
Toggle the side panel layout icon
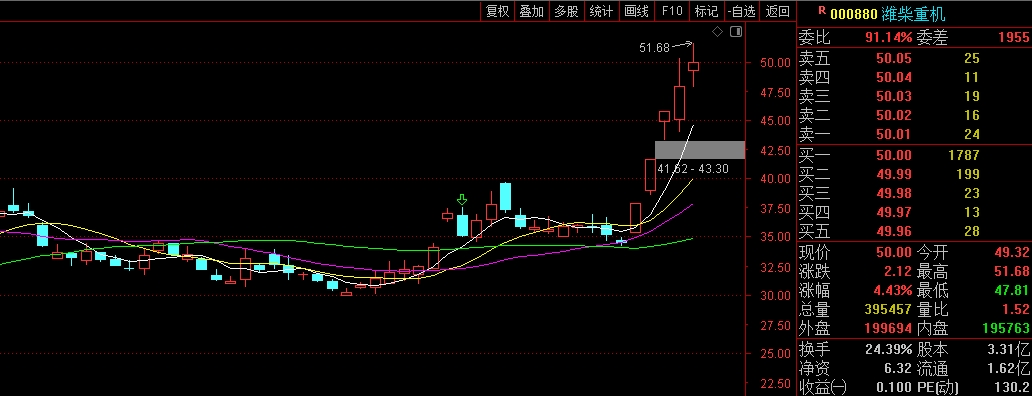point(736,32)
